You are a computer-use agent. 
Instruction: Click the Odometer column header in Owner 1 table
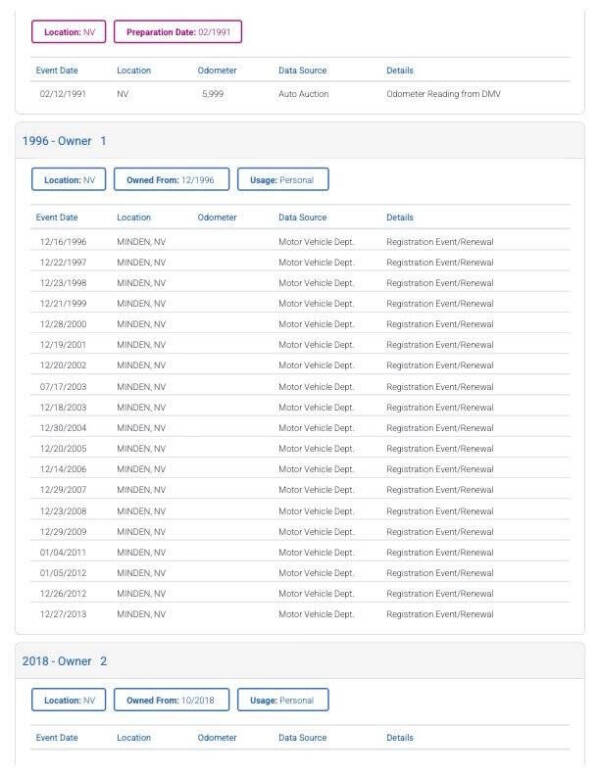click(x=217, y=217)
